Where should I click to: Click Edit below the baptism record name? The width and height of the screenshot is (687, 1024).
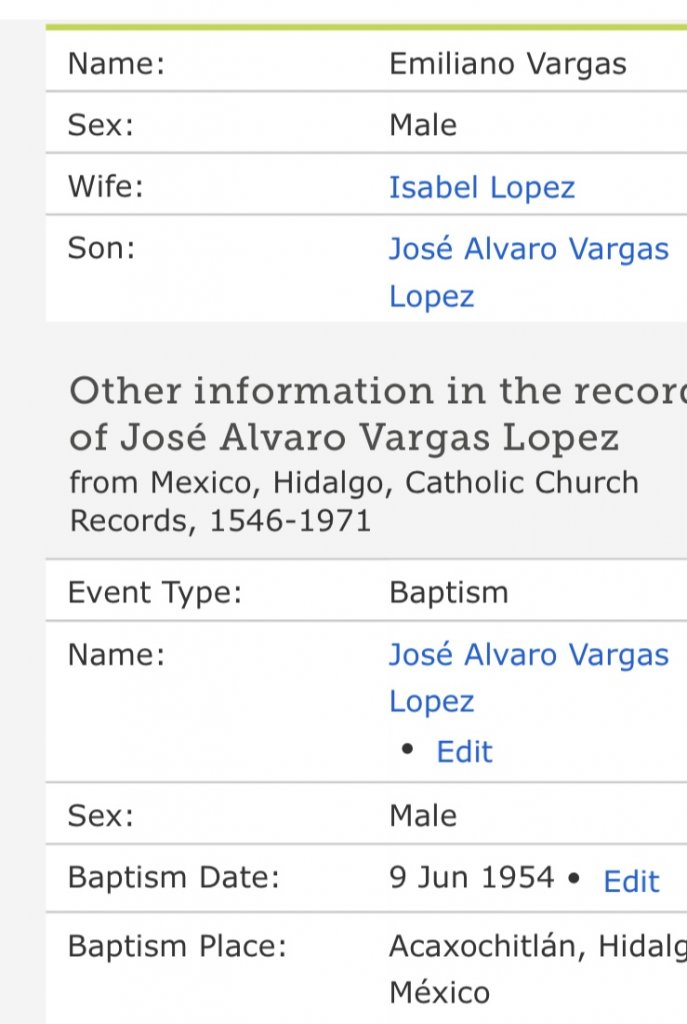click(465, 751)
